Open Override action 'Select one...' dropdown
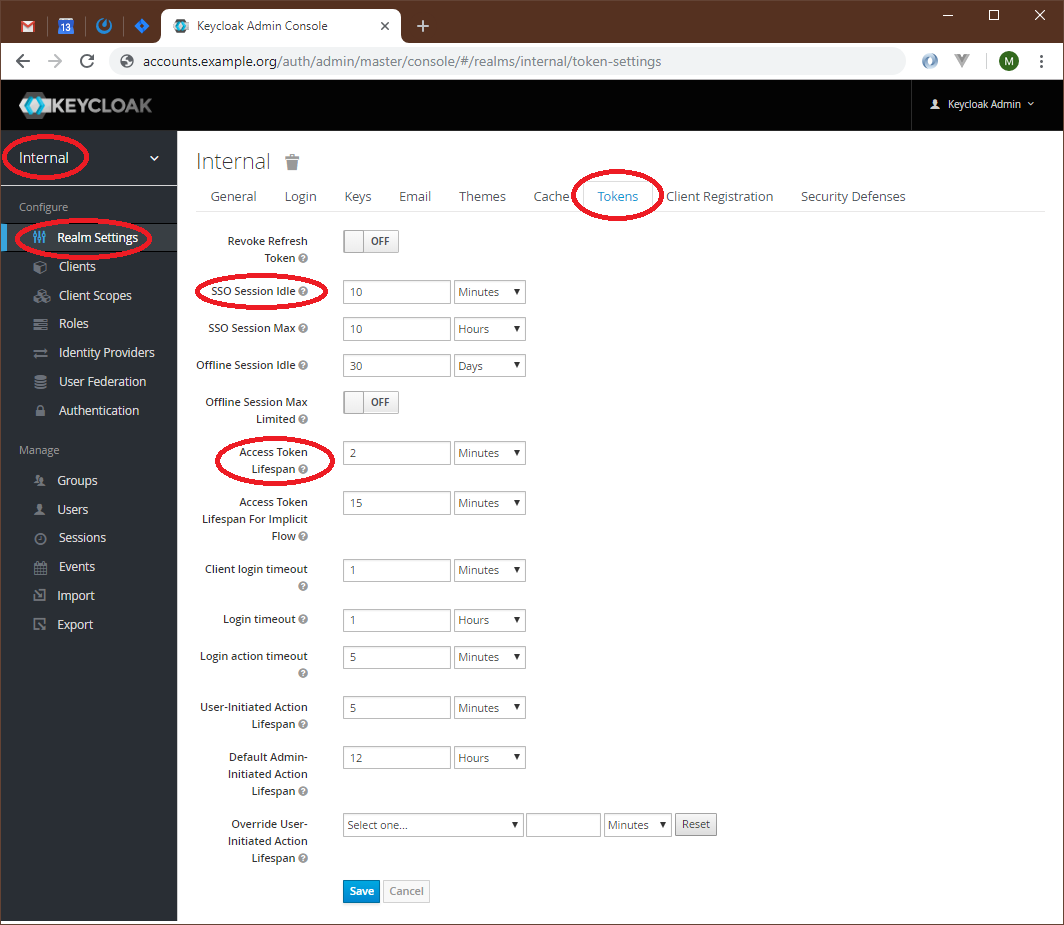This screenshot has height=925, width=1064. click(433, 825)
